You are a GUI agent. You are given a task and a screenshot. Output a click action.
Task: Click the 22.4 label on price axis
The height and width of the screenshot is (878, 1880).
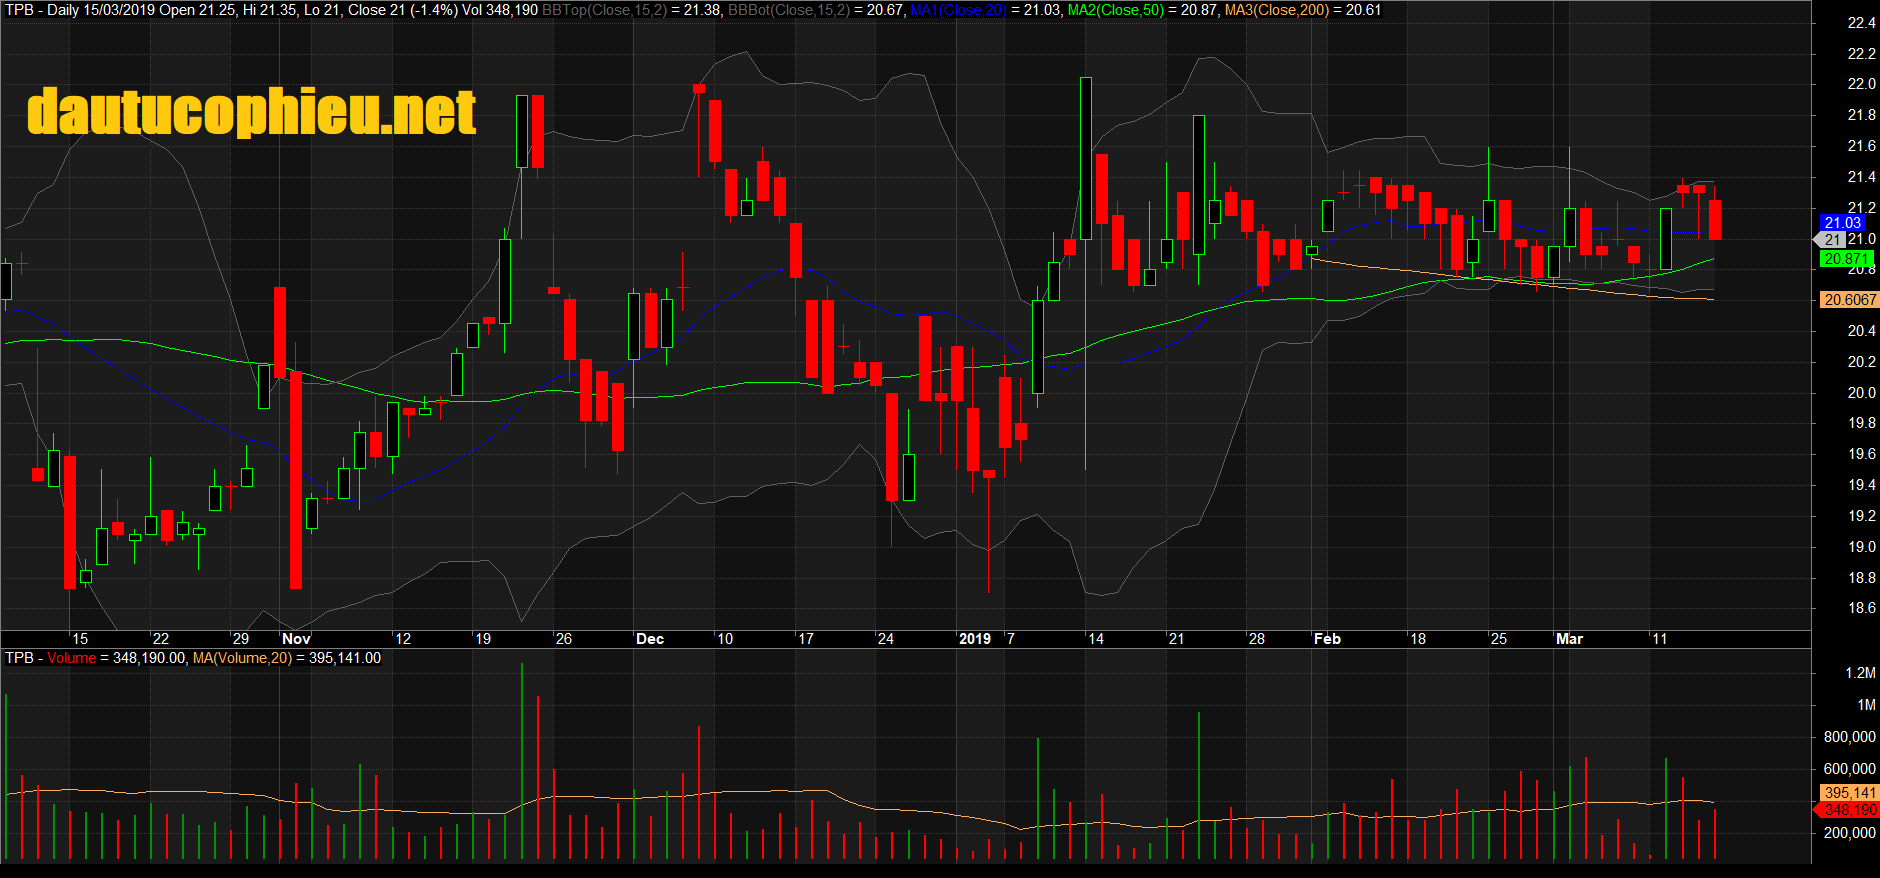(x=1861, y=23)
